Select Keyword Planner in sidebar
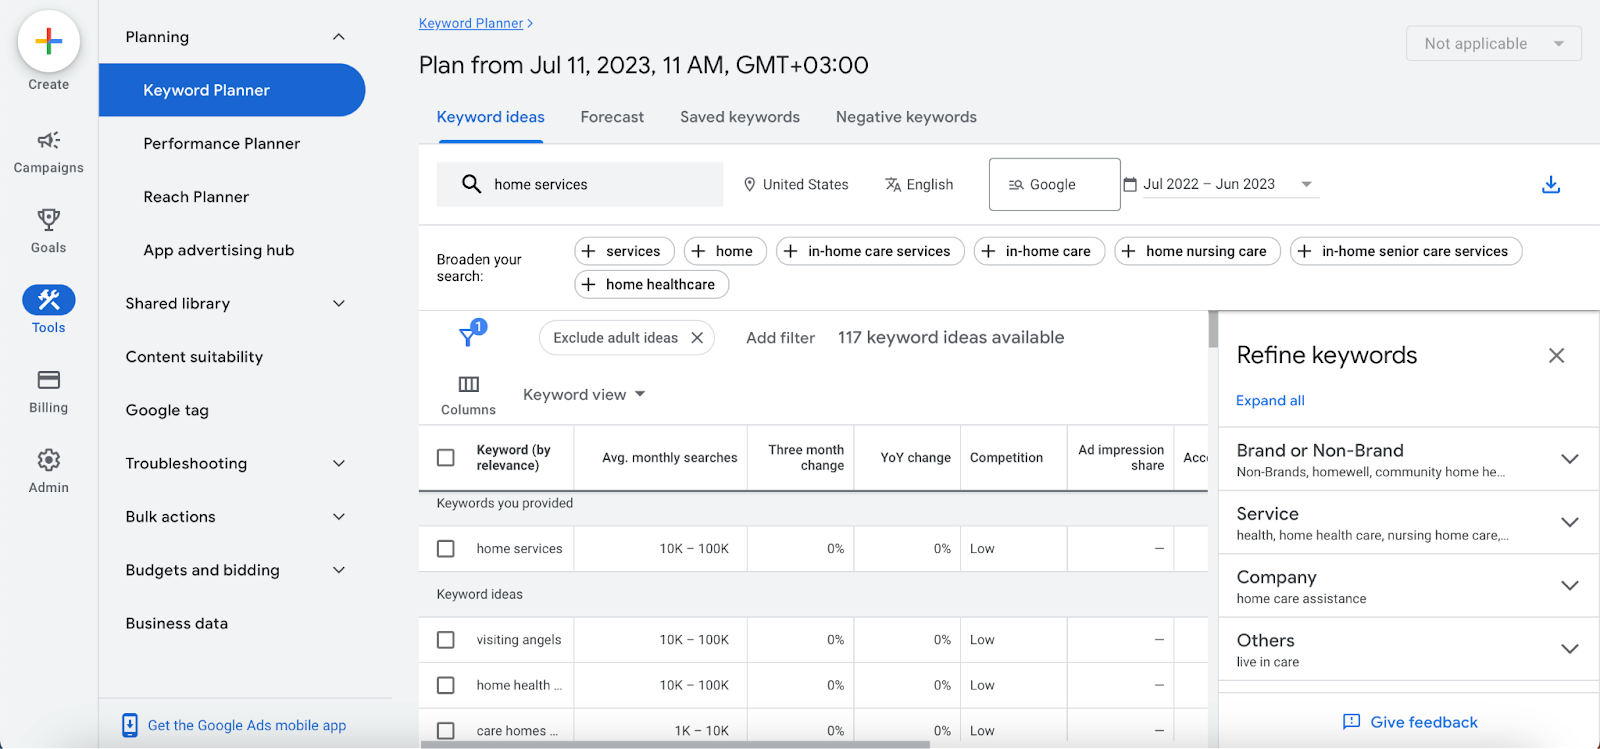Screen dimensions: 1600x749 pyautogui.click(x=232, y=90)
